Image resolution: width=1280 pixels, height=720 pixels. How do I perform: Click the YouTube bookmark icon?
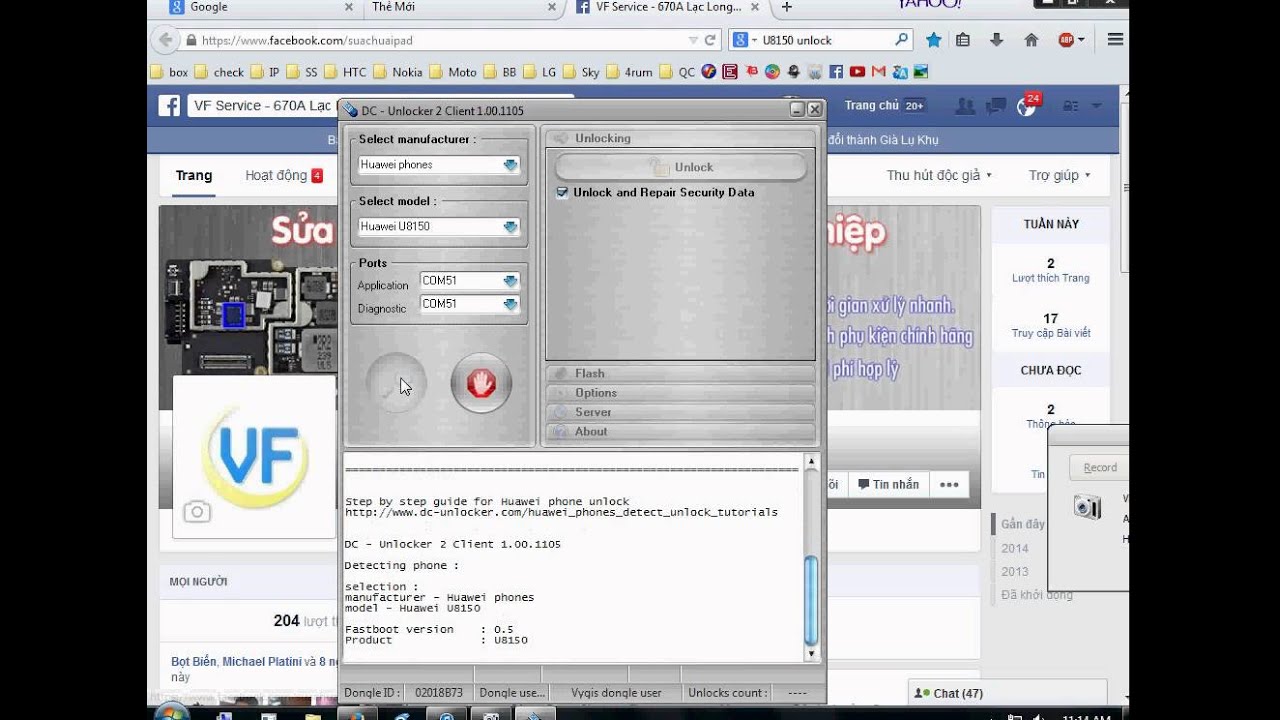(x=857, y=72)
